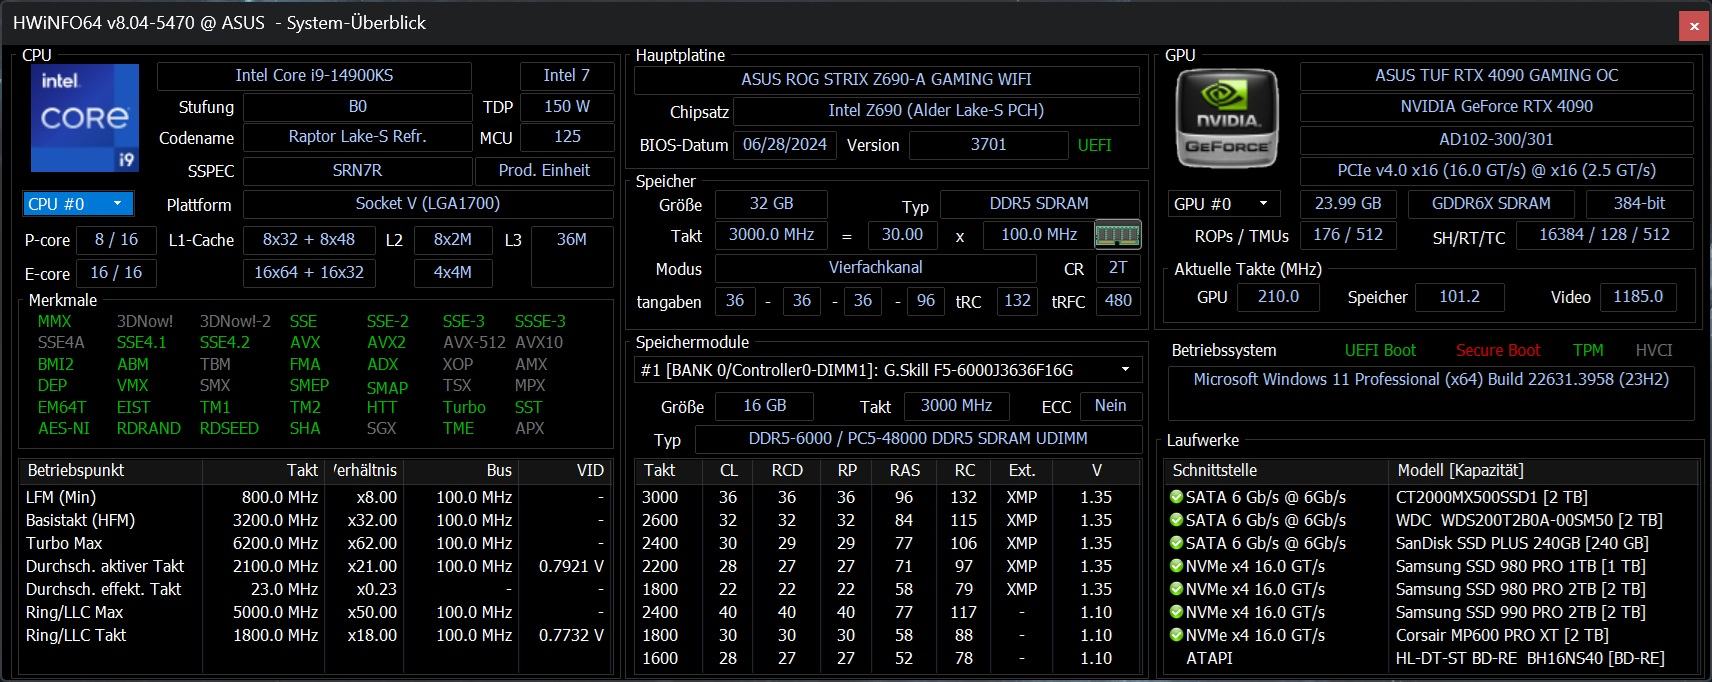The width and height of the screenshot is (1712, 682).
Task: Click the PCIe v4.0 x16 interface field
Action: [x=1496, y=171]
